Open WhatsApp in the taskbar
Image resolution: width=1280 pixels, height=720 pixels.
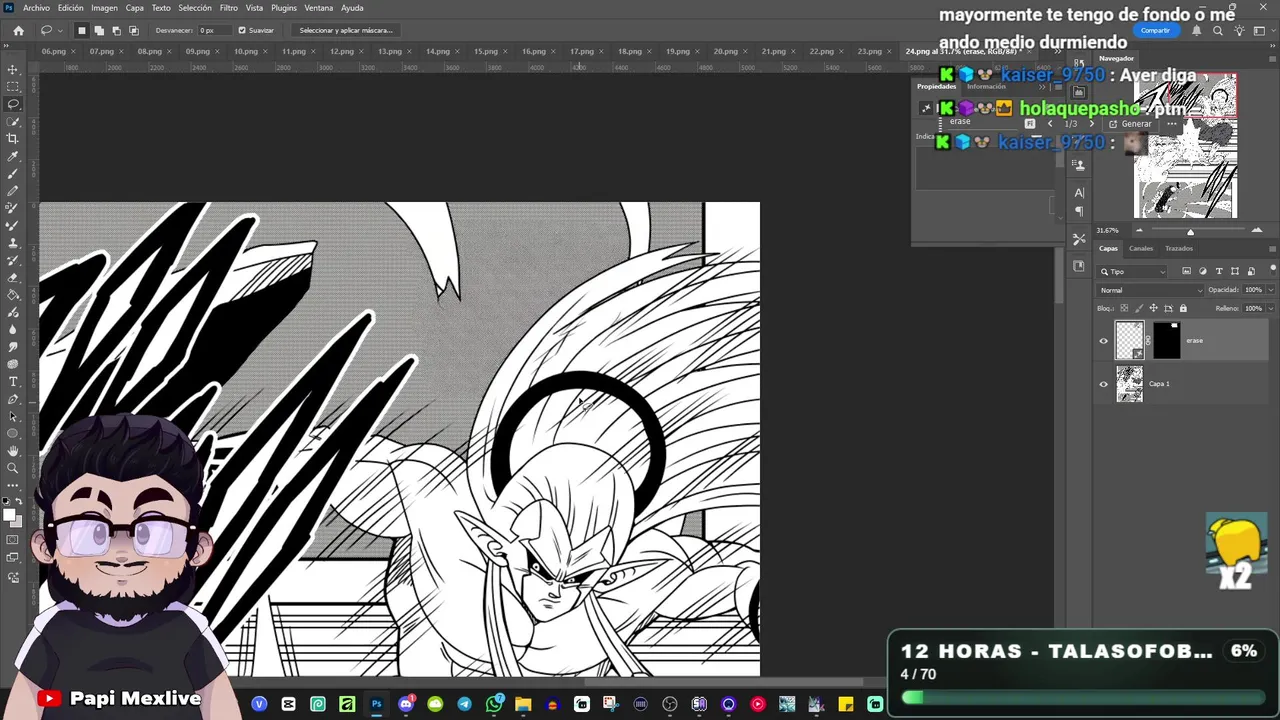pyautogui.click(x=494, y=704)
